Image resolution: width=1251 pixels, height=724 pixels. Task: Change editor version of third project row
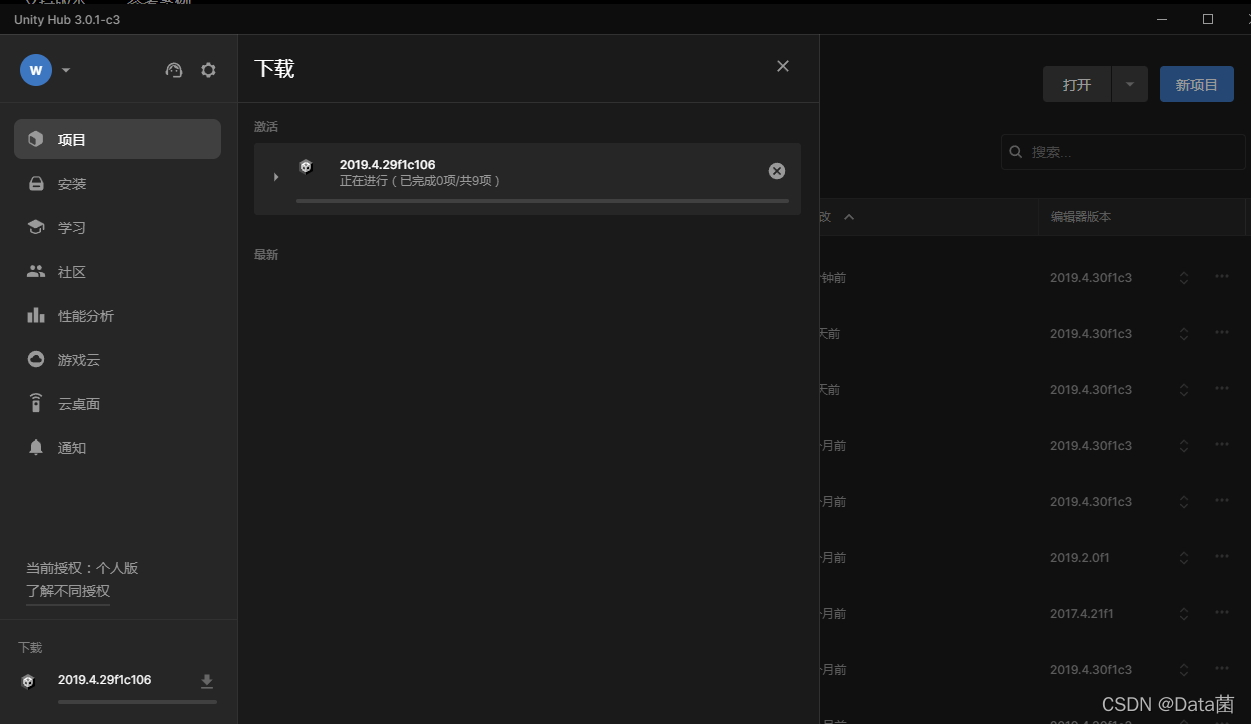1184,390
